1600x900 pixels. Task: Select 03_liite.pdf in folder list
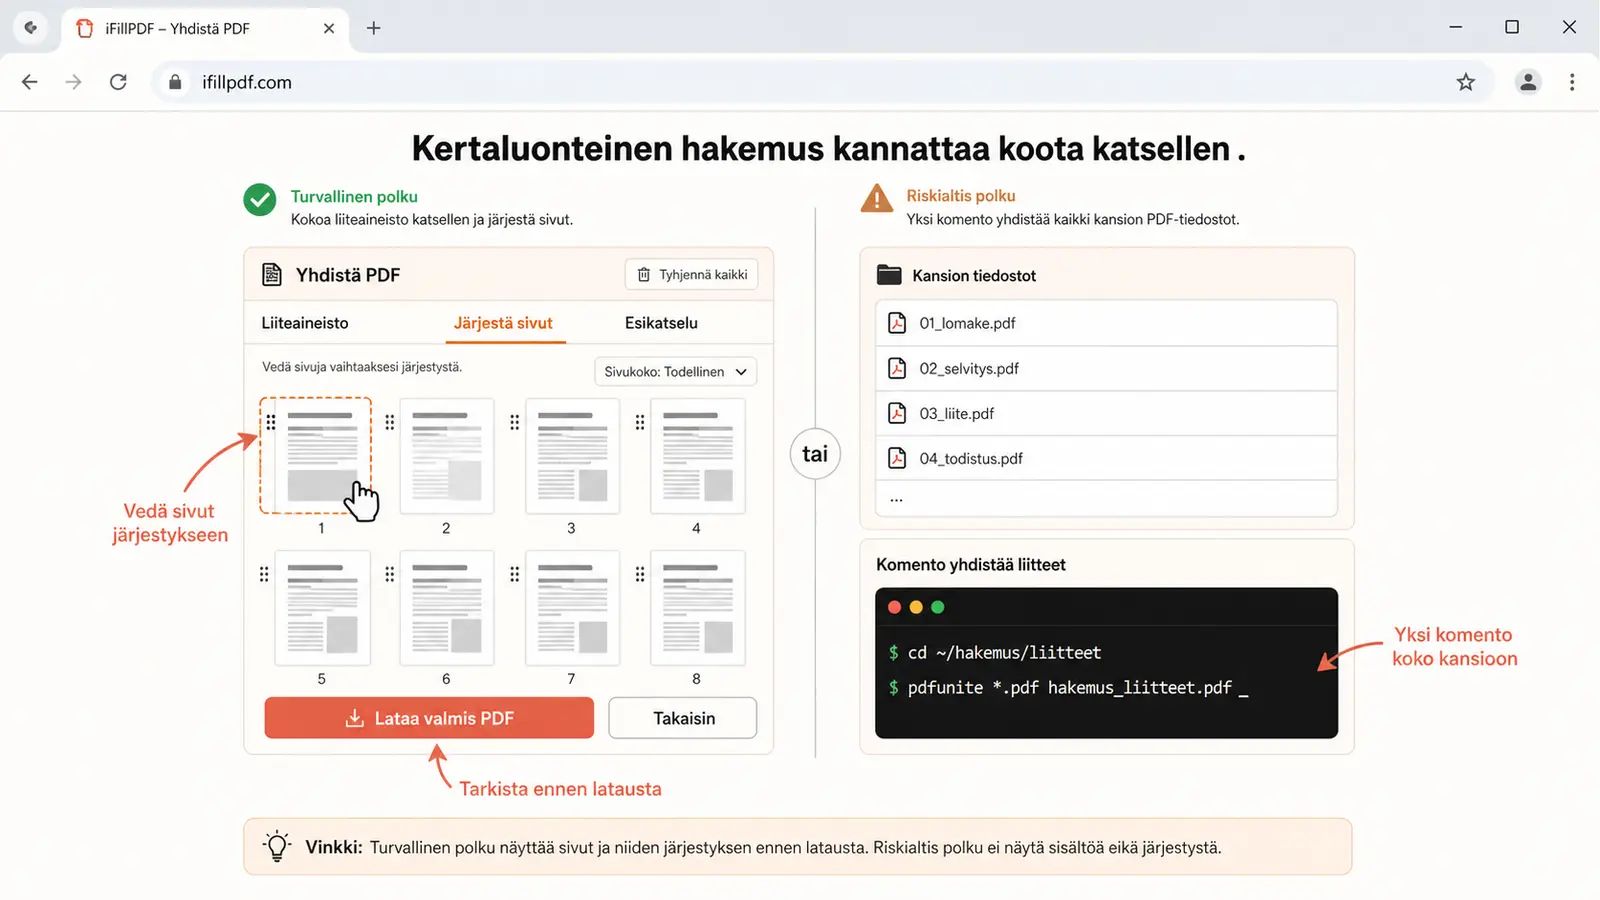[1106, 413]
